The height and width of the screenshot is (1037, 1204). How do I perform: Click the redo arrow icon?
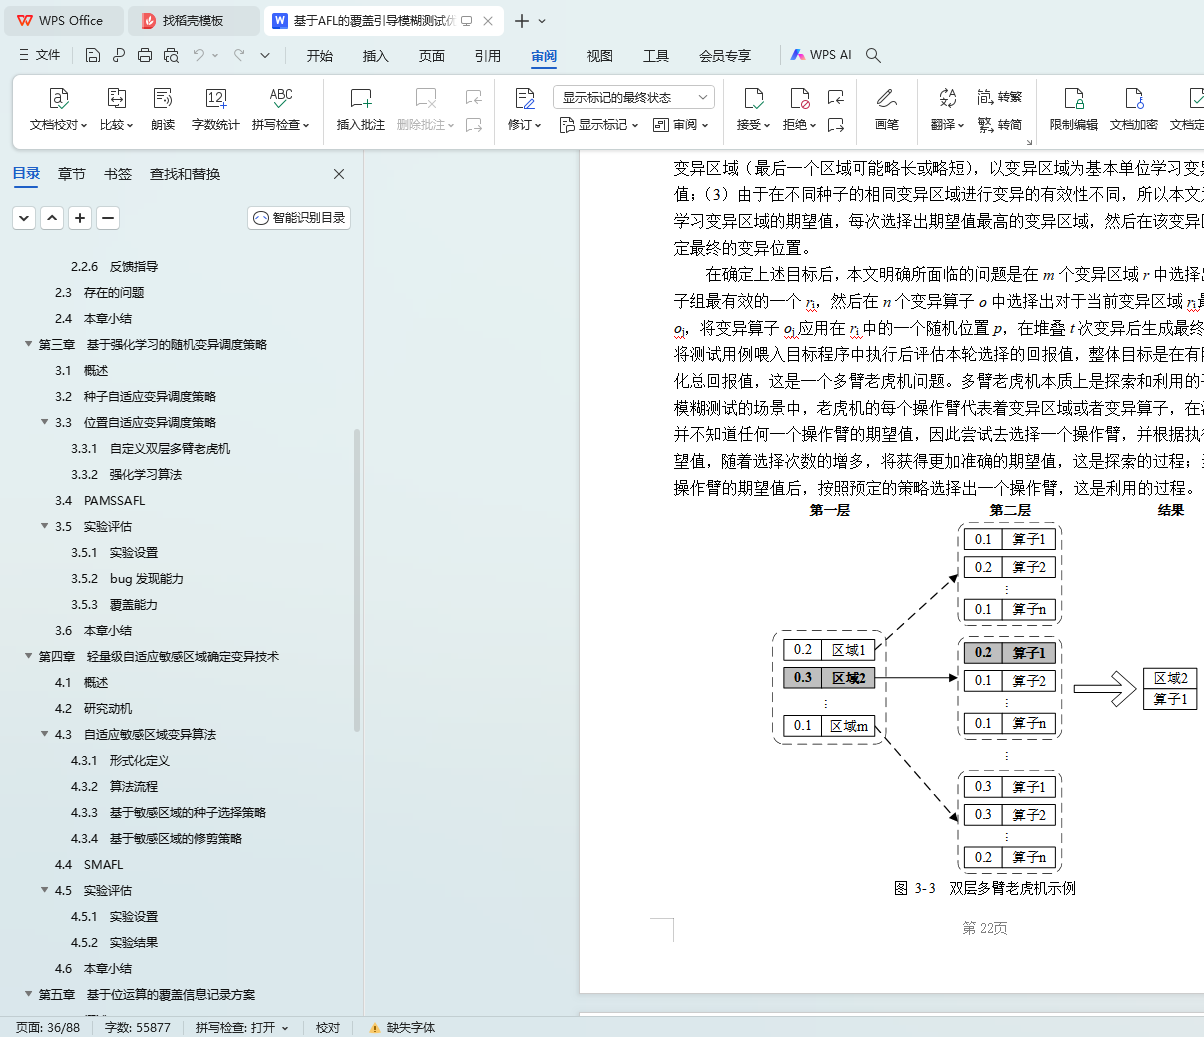[x=239, y=55]
